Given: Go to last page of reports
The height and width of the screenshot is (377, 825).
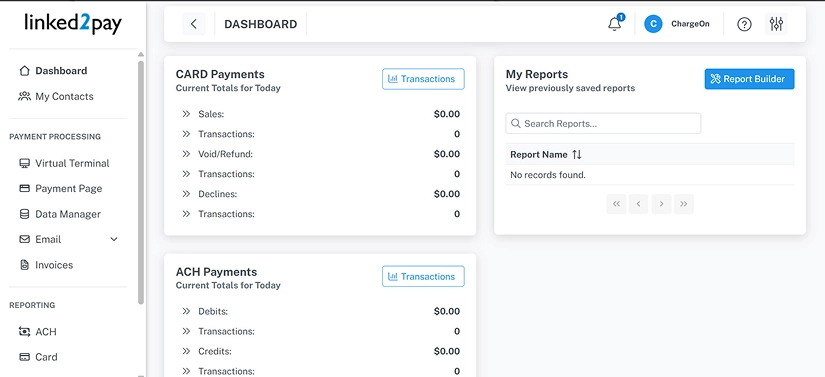Looking at the screenshot, I should point(684,204).
